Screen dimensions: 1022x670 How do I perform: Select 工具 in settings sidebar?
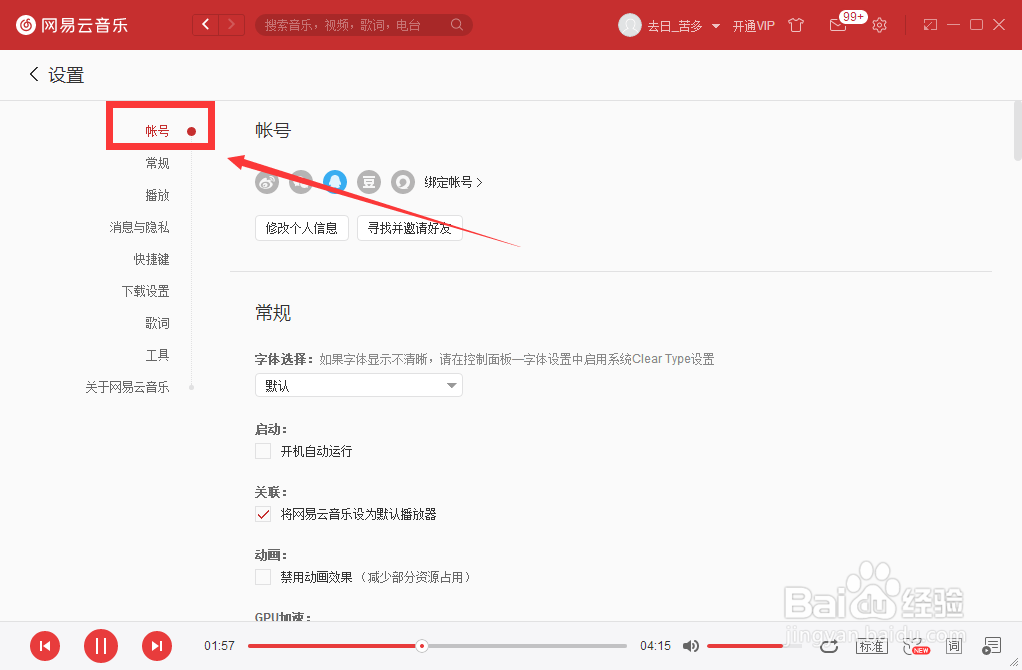click(x=157, y=355)
